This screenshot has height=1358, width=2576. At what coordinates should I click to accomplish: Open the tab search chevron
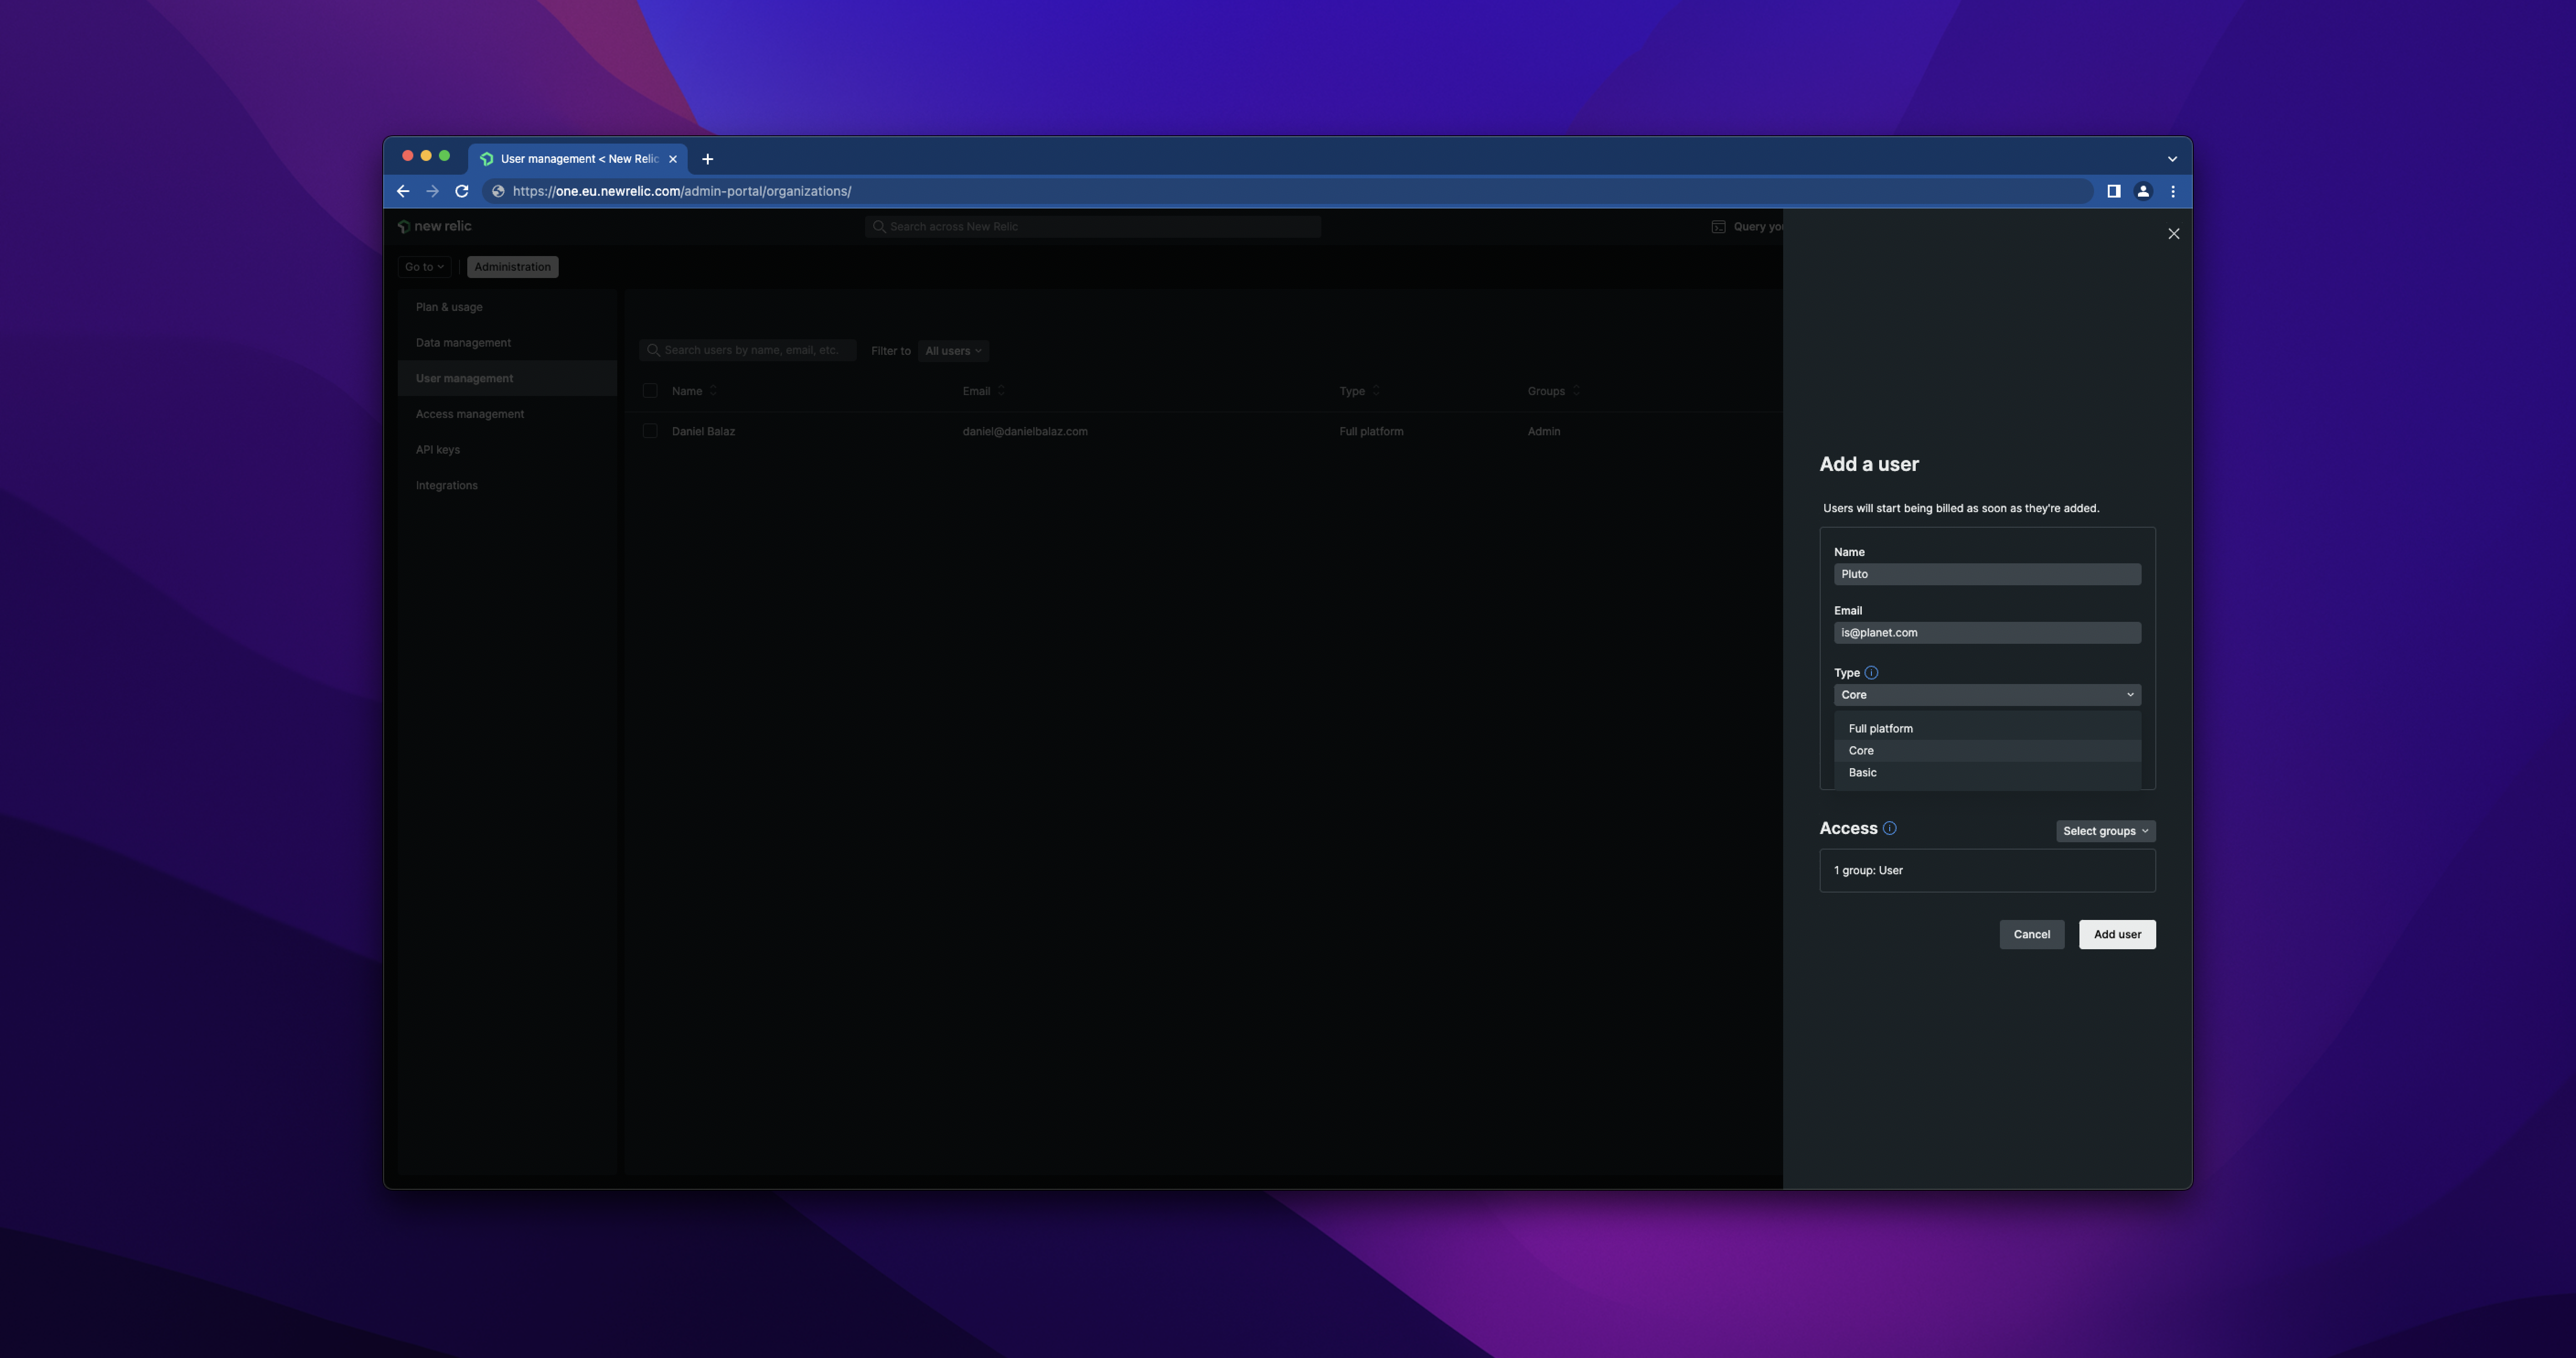pyautogui.click(x=2172, y=159)
